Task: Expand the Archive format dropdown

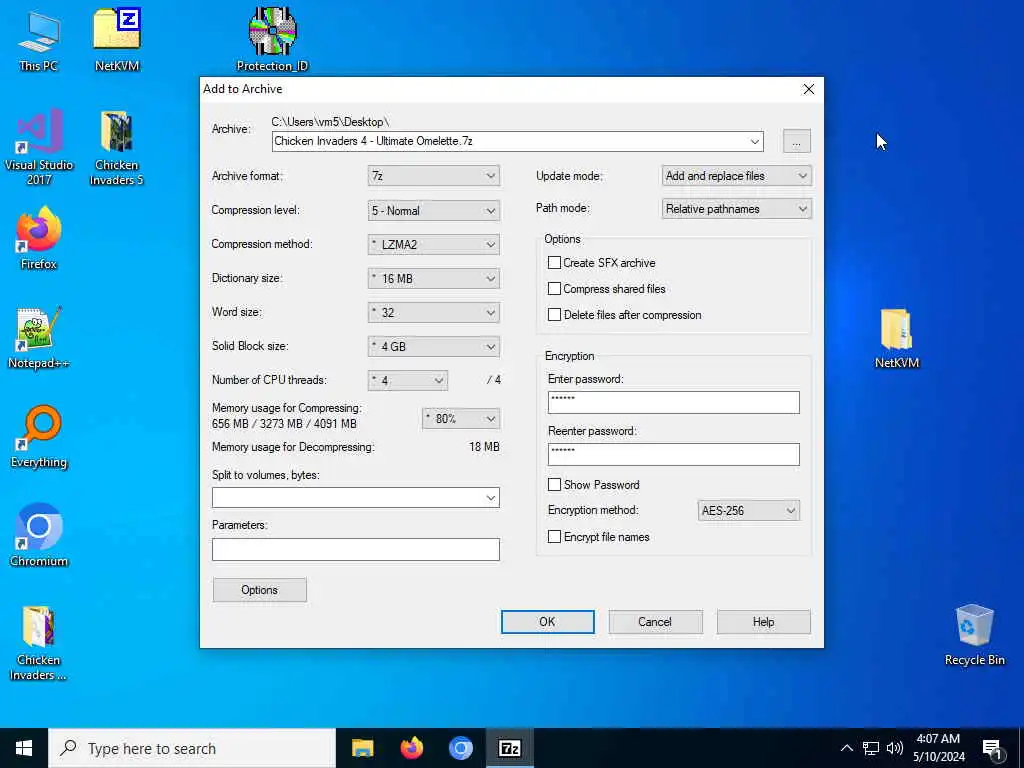Action: [434, 176]
